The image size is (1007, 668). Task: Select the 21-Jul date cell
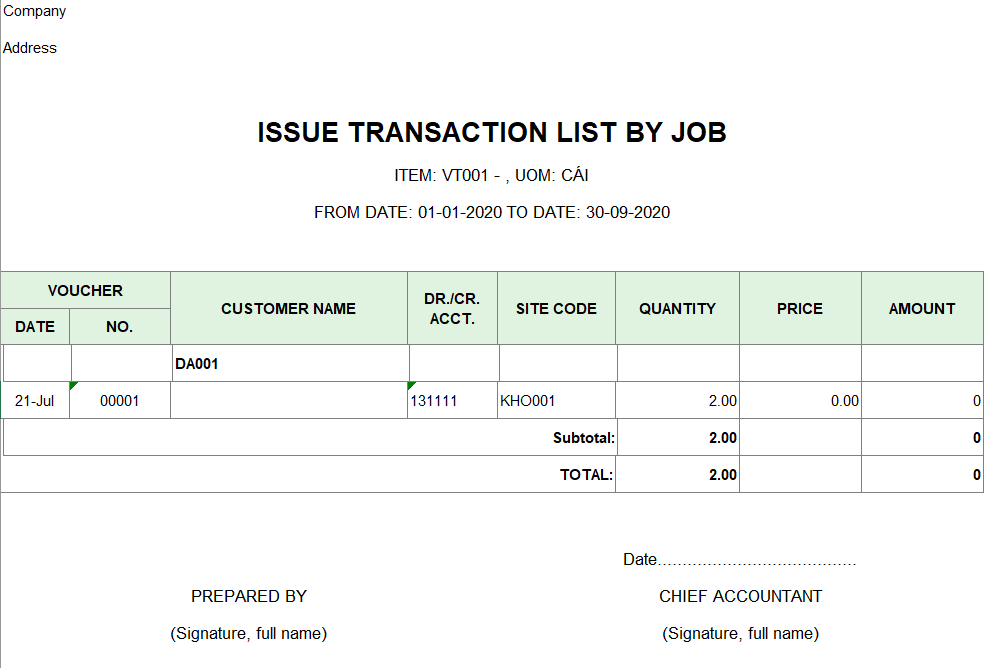(x=35, y=401)
